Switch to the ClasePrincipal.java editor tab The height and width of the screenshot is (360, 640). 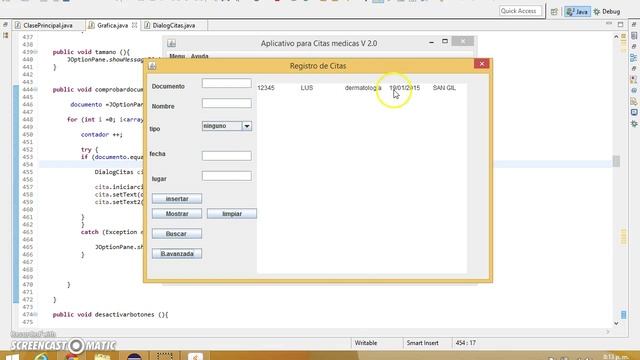tap(48, 25)
